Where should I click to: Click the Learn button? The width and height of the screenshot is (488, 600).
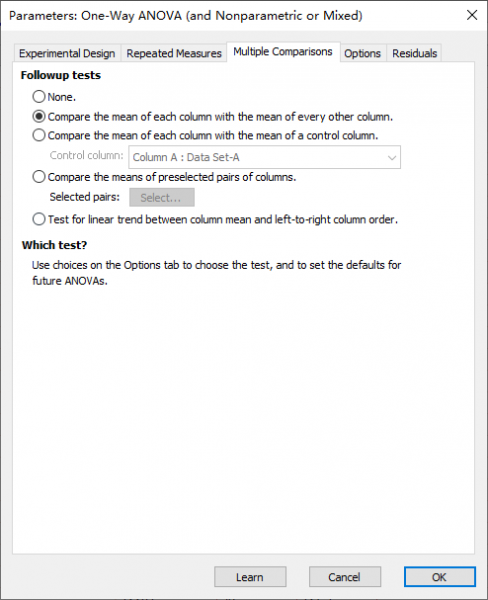click(250, 577)
